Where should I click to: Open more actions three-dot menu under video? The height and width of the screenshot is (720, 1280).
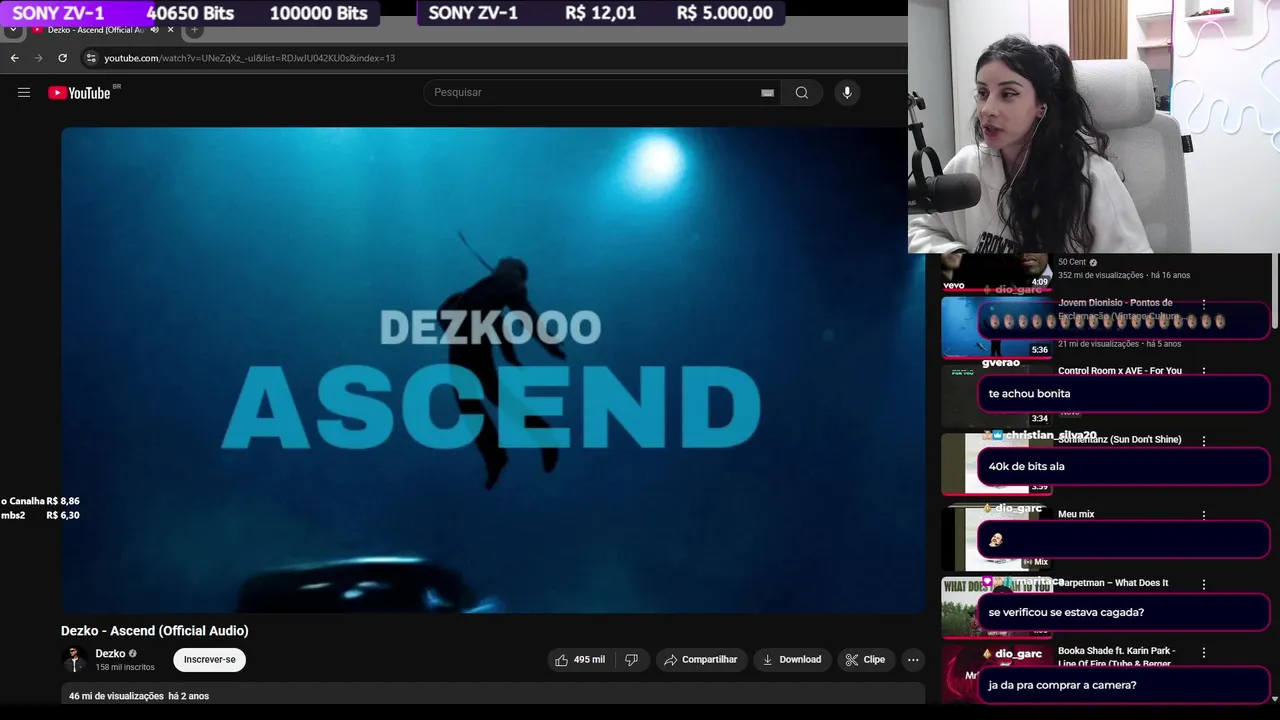coord(912,660)
